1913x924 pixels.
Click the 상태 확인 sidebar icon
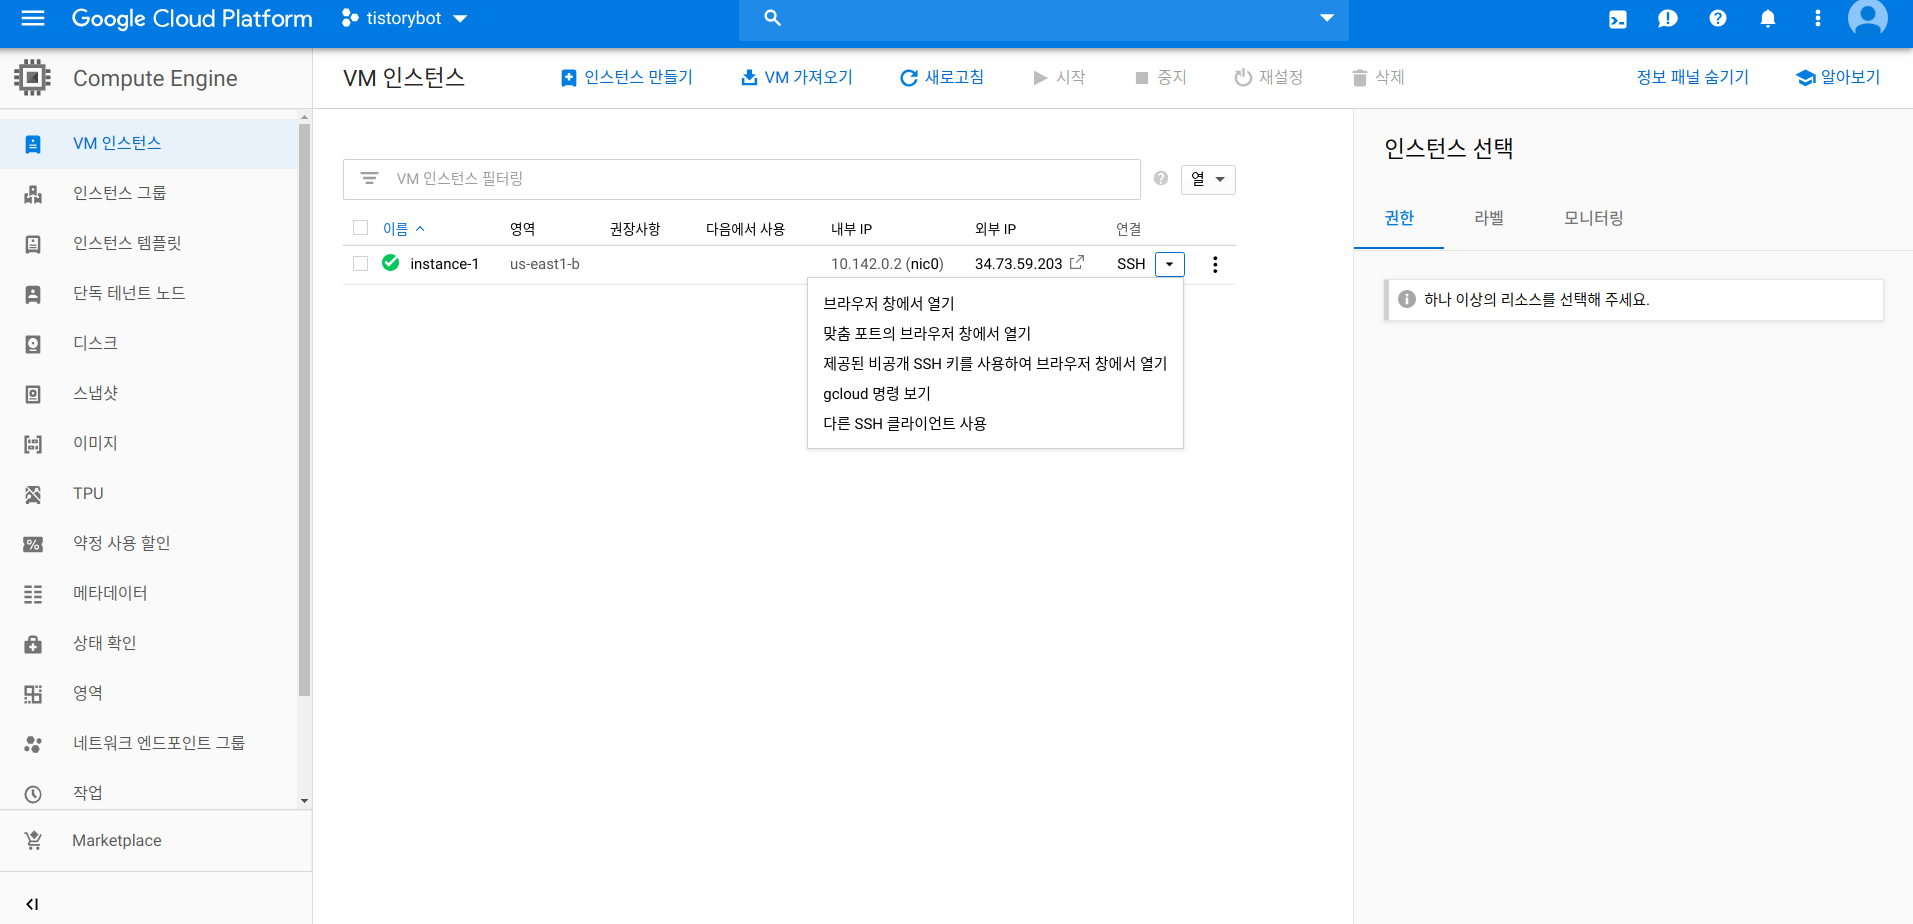33,644
